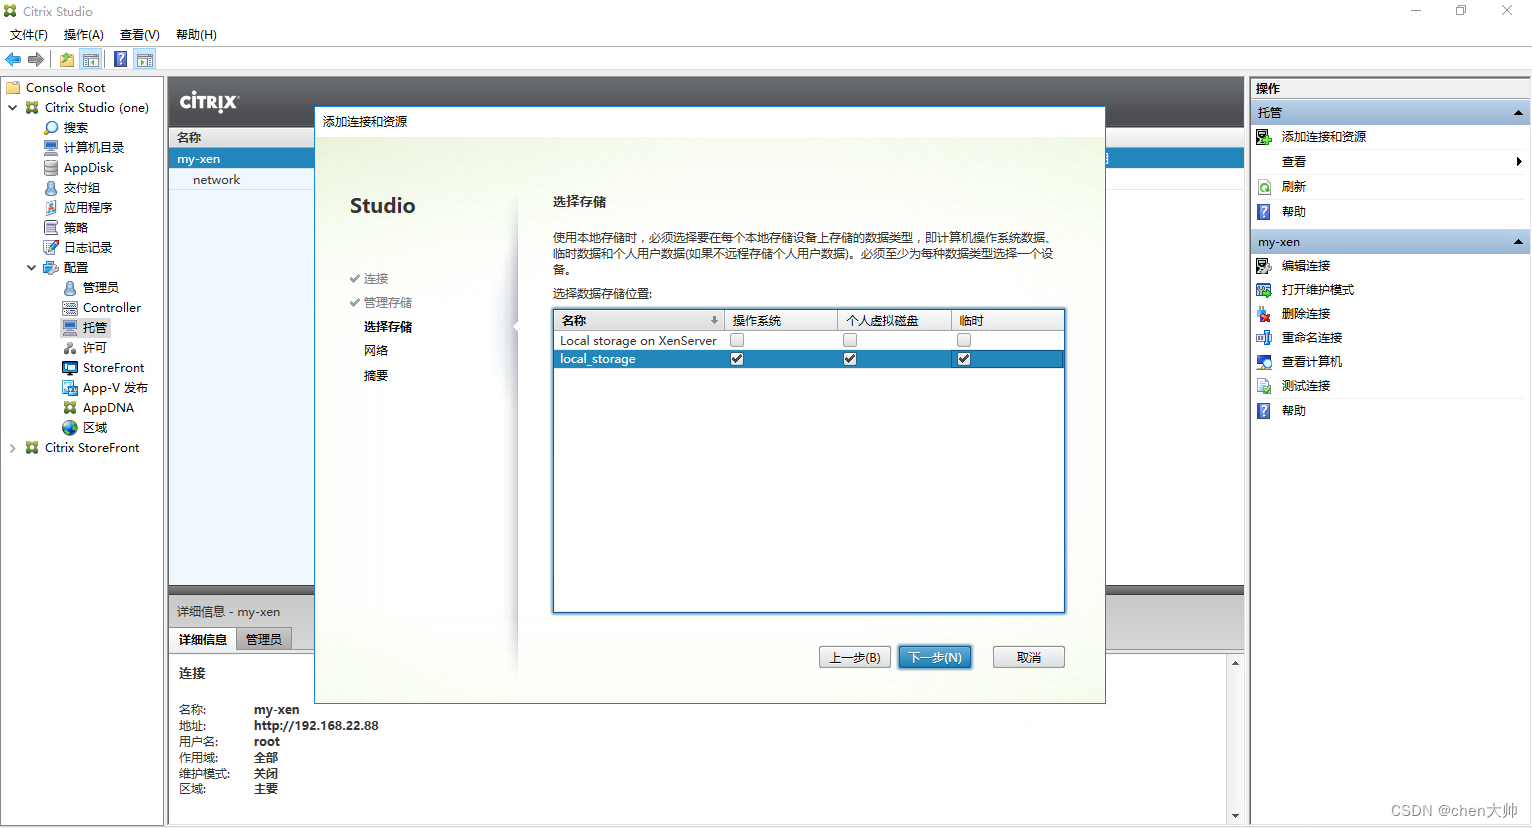
Task: Collapse the 配置 tree node
Action: point(31,268)
